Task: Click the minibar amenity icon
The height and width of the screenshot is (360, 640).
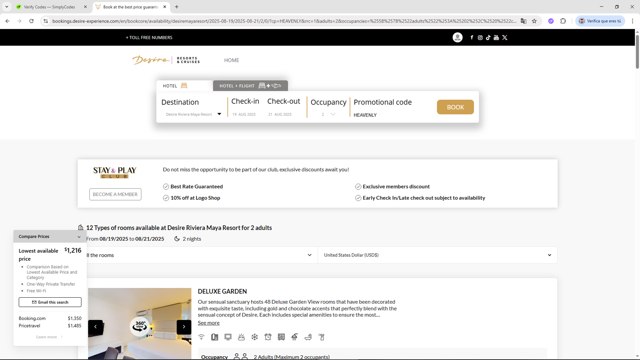Action: (x=215, y=337)
